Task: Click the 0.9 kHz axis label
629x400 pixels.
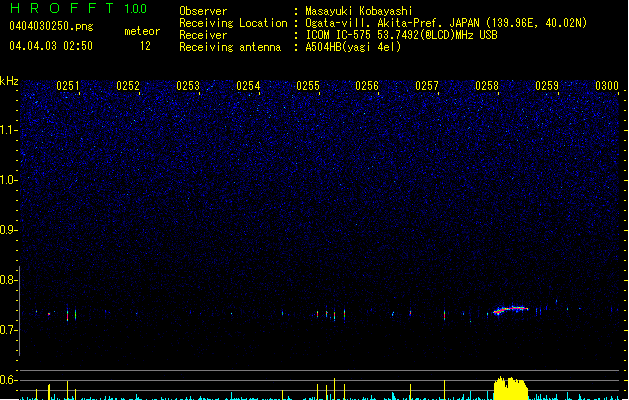Action: click(8, 230)
